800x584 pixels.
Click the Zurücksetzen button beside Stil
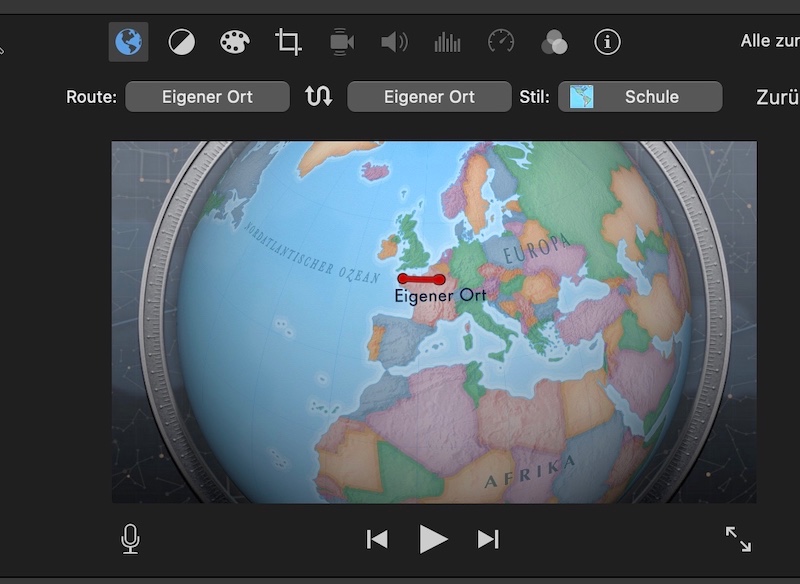point(778,97)
